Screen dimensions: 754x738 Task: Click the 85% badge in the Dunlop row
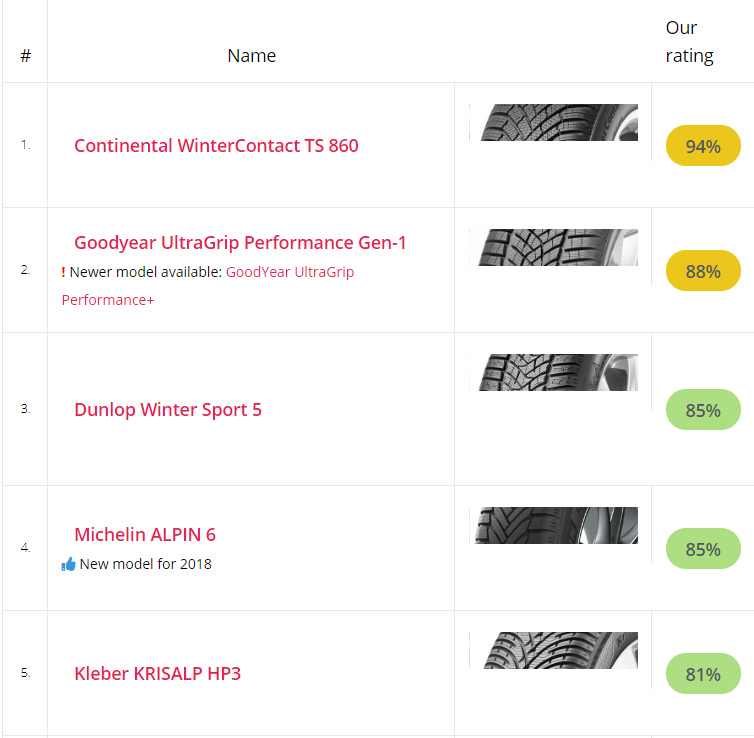703,410
